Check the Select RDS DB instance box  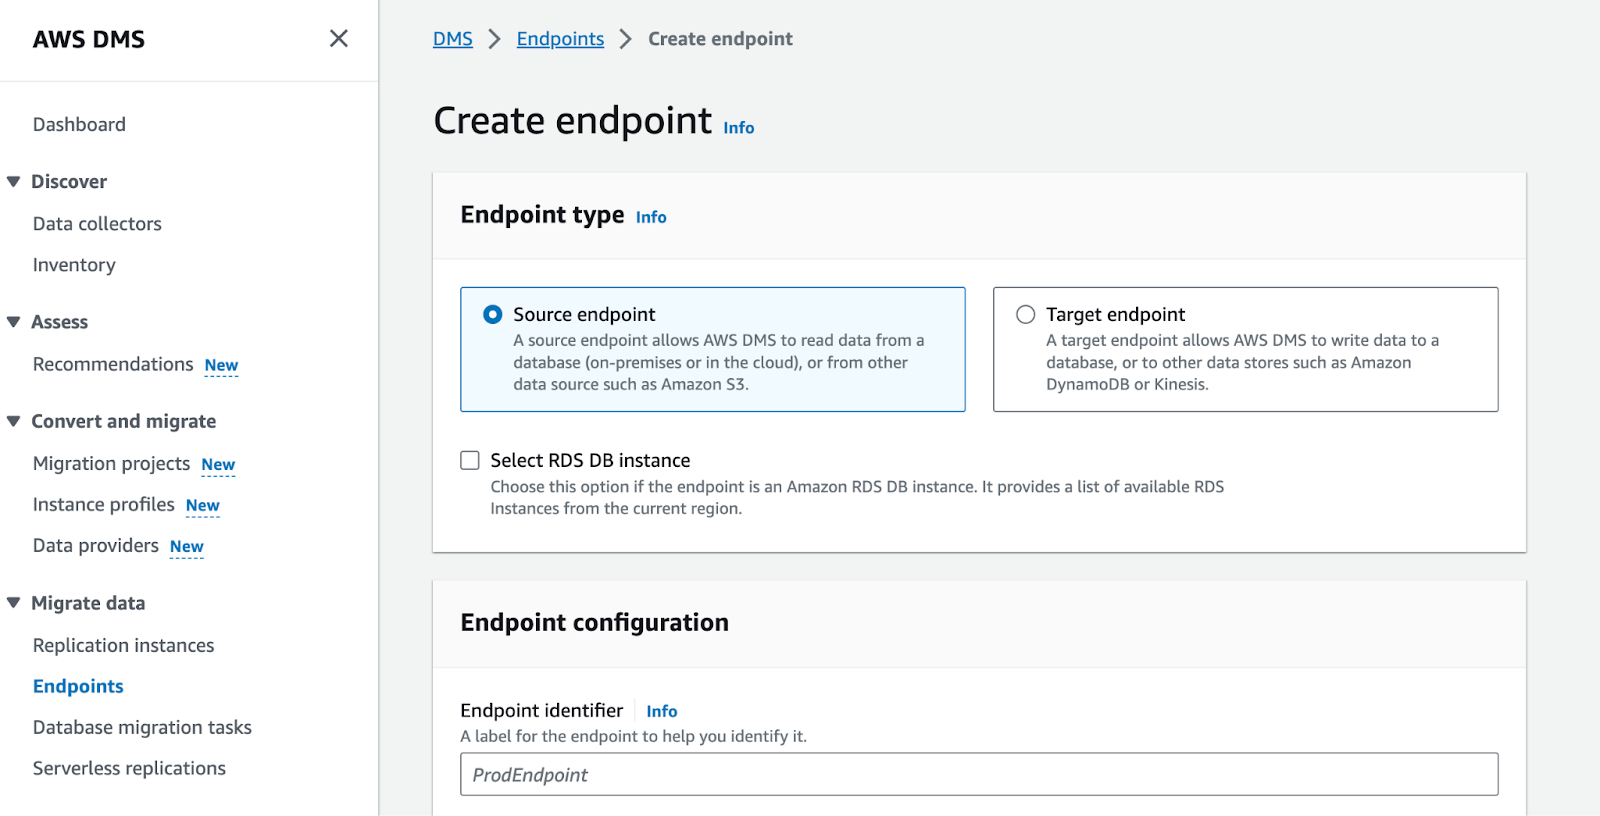tap(470, 460)
